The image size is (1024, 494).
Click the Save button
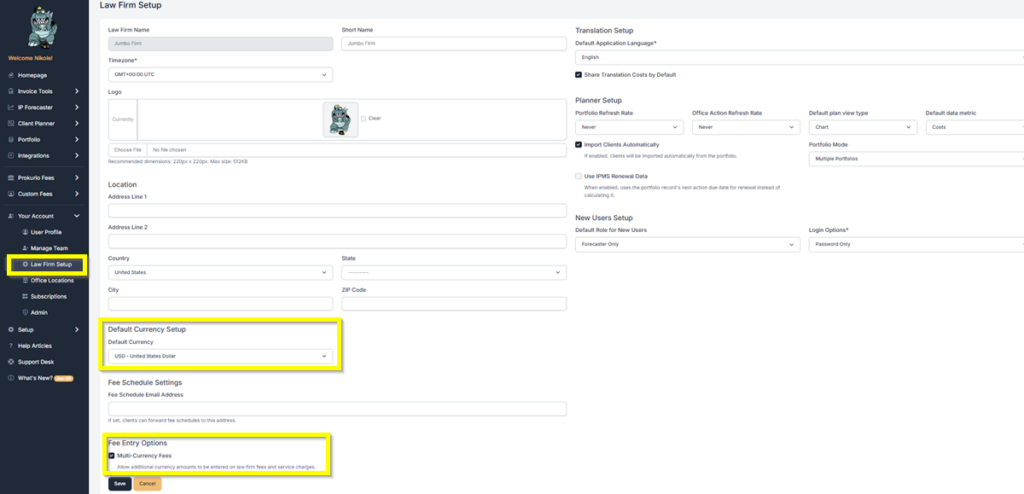tap(120, 484)
